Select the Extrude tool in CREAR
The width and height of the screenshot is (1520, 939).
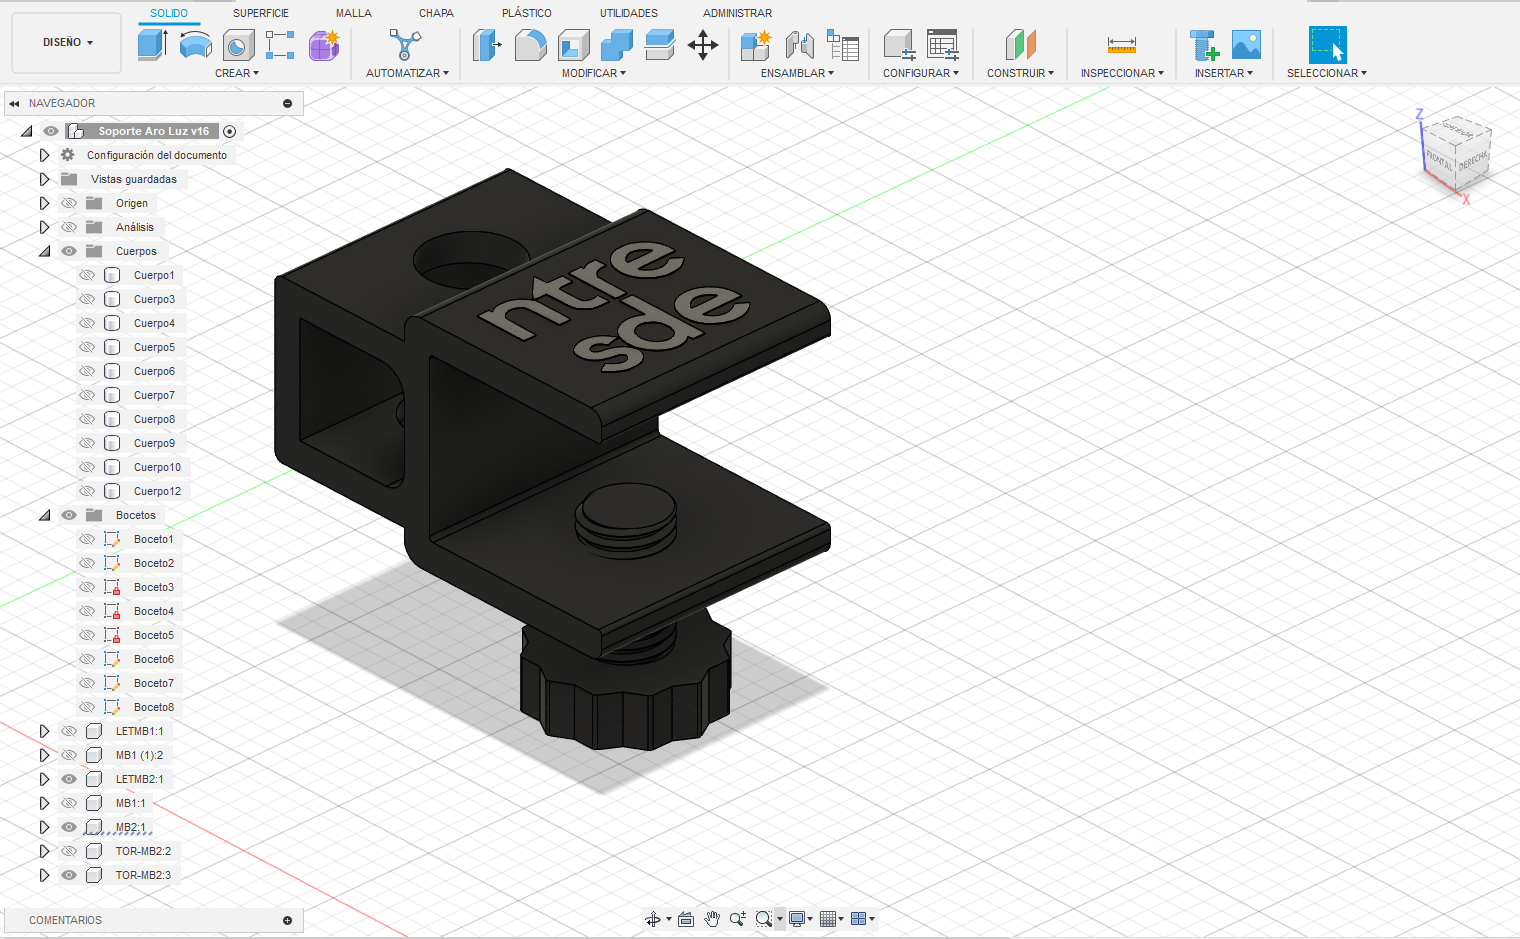(x=152, y=45)
